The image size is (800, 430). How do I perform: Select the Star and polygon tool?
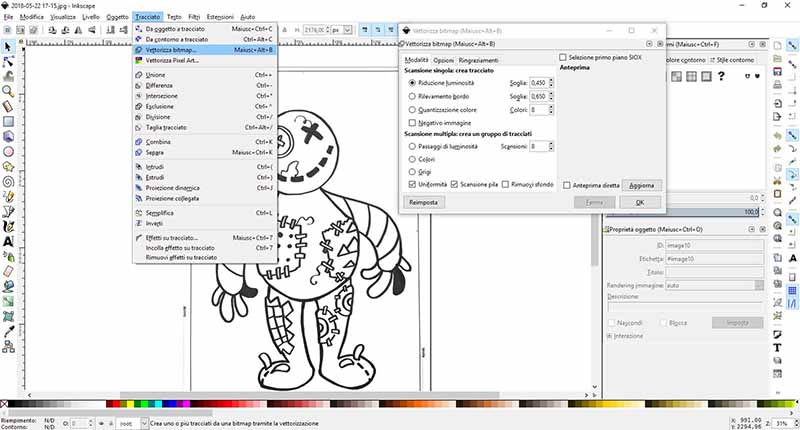[x=8, y=167]
